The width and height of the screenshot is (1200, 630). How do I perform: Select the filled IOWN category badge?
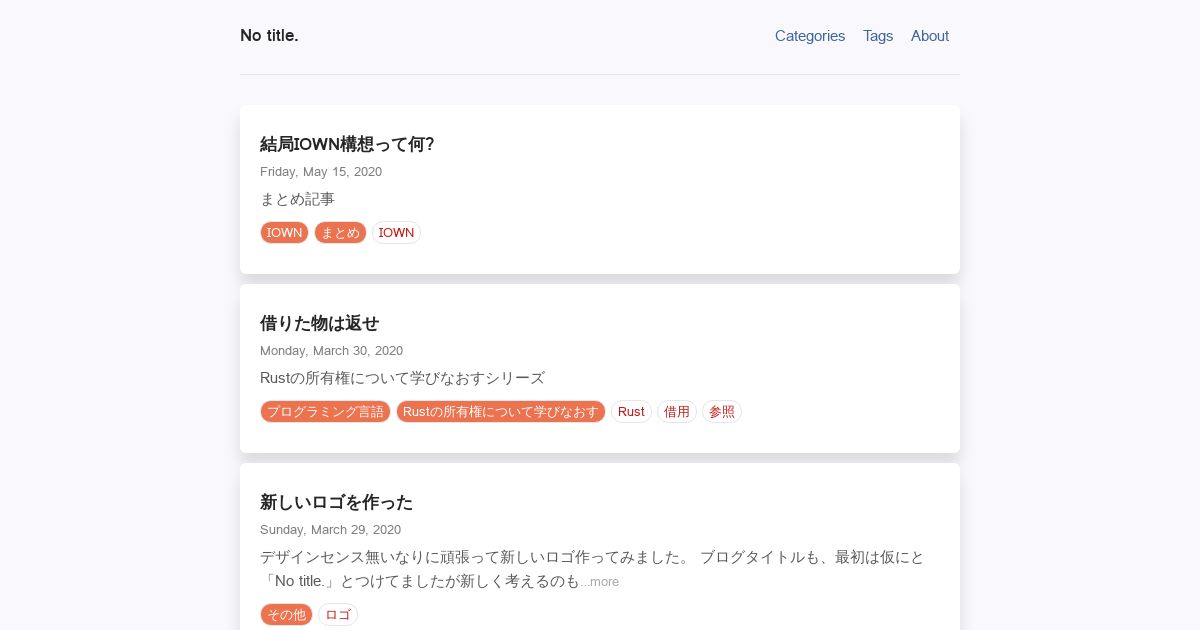click(x=284, y=233)
